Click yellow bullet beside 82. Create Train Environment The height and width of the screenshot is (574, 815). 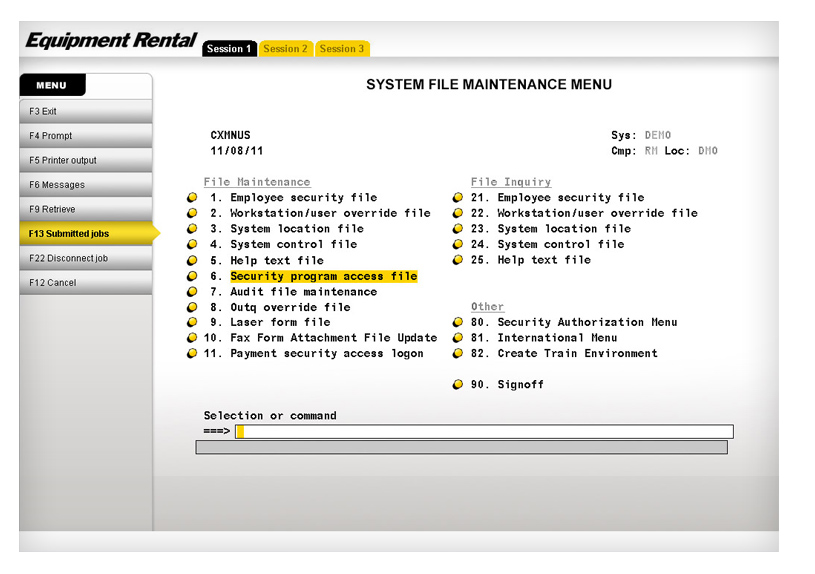coord(458,354)
